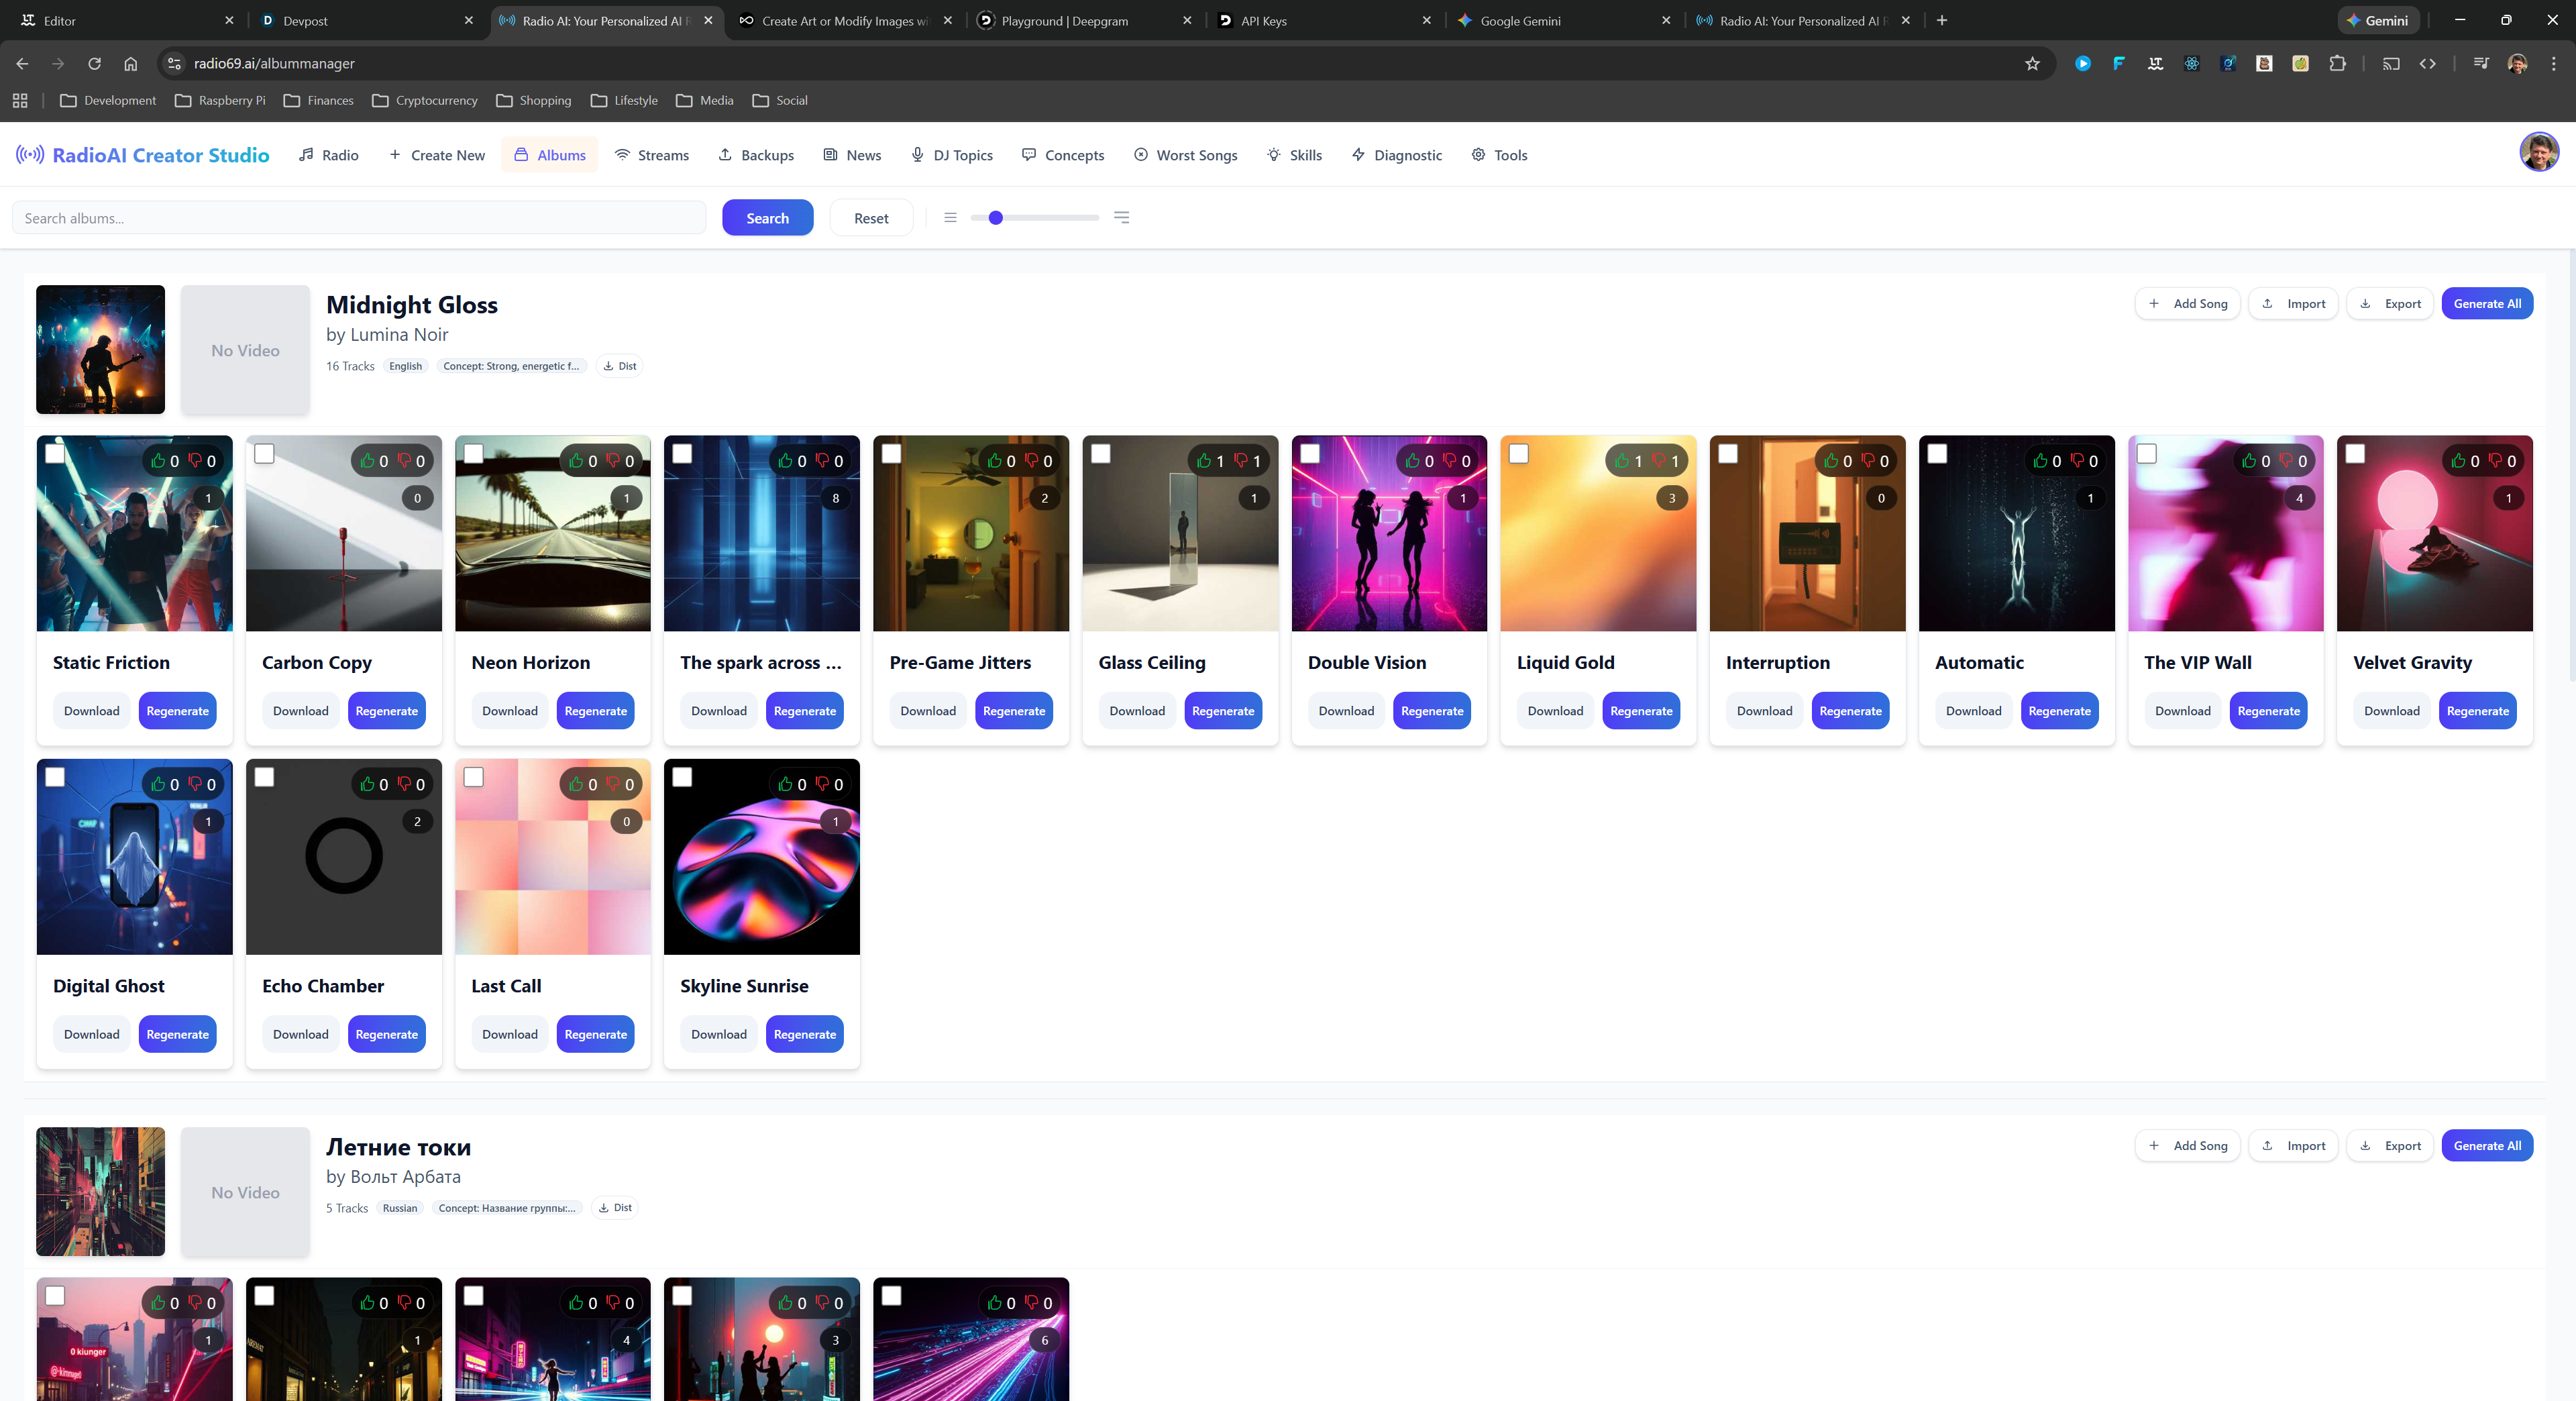Screen dimensions: 2576x1401
Task: Open the browser extensions puzzle icon
Action: tap(2337, 64)
